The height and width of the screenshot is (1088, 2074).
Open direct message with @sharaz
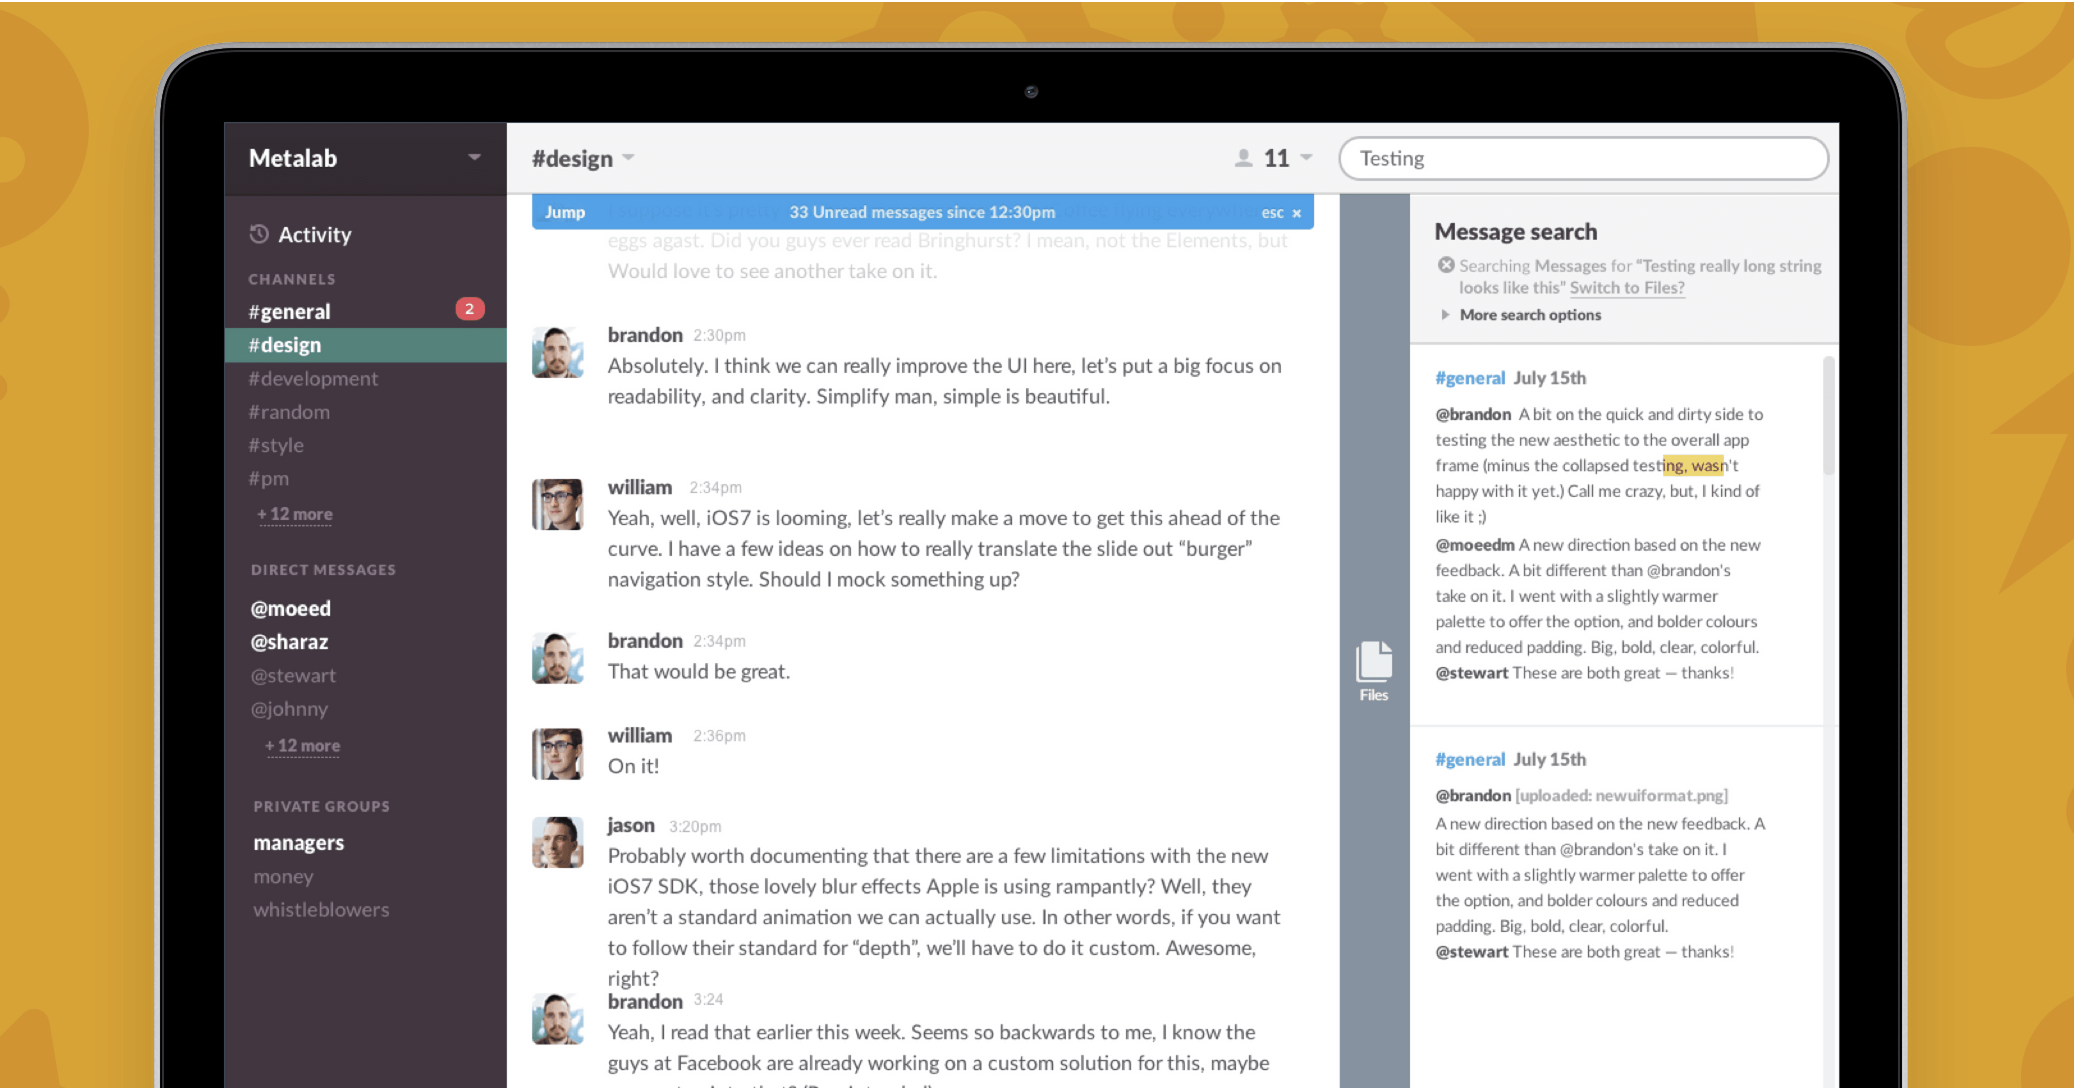click(x=289, y=642)
